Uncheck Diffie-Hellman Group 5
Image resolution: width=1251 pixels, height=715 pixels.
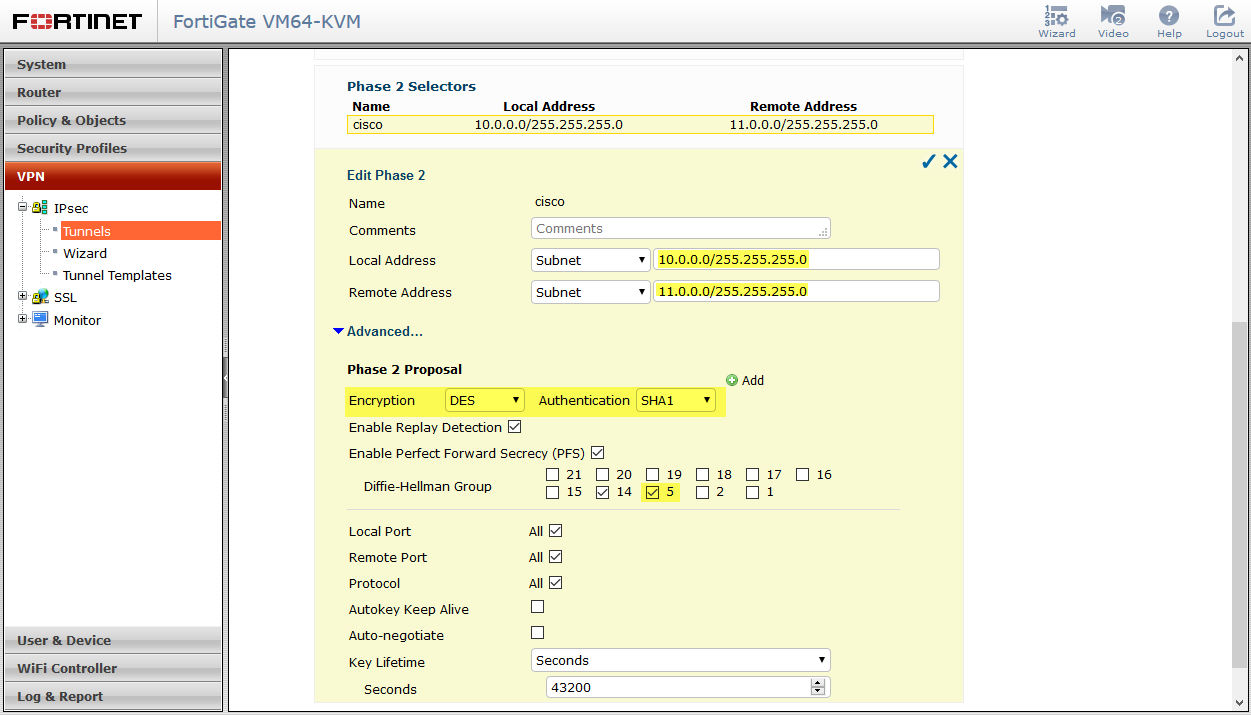(653, 492)
